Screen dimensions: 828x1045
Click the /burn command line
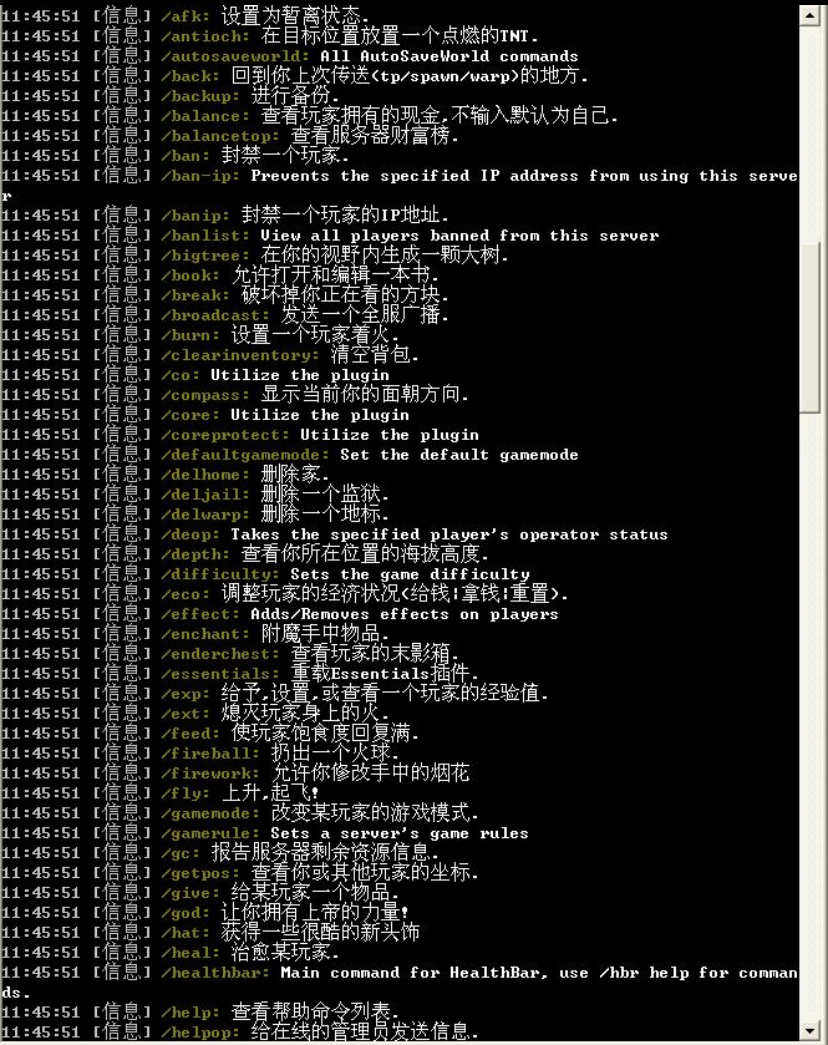coord(200,335)
